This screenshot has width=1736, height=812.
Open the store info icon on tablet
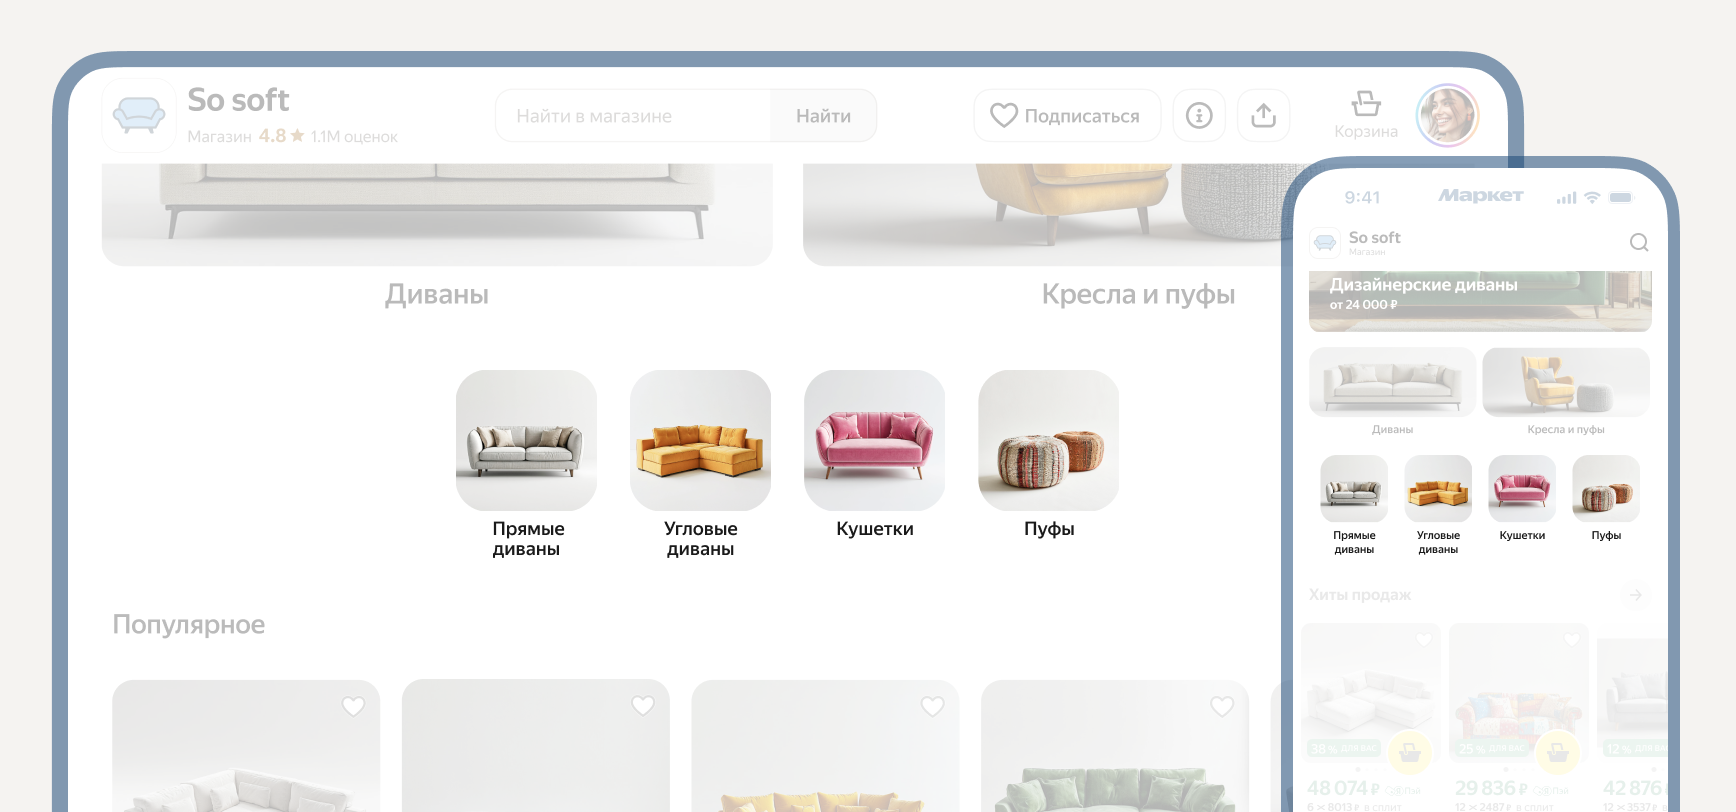(1199, 116)
